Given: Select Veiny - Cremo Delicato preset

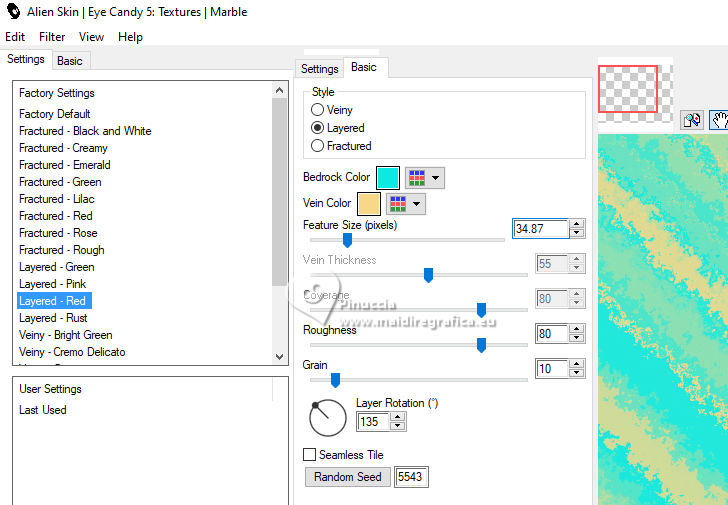Looking at the screenshot, I should click(72, 352).
